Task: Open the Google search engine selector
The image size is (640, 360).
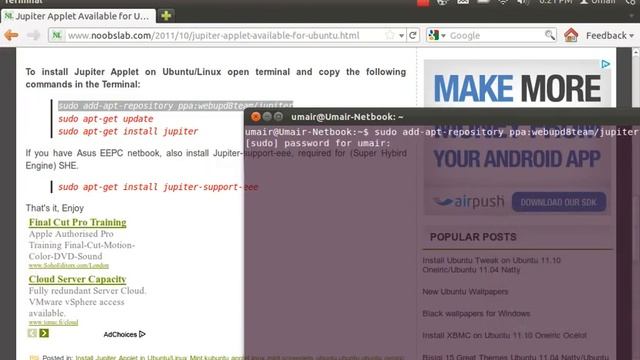Action: [436, 36]
